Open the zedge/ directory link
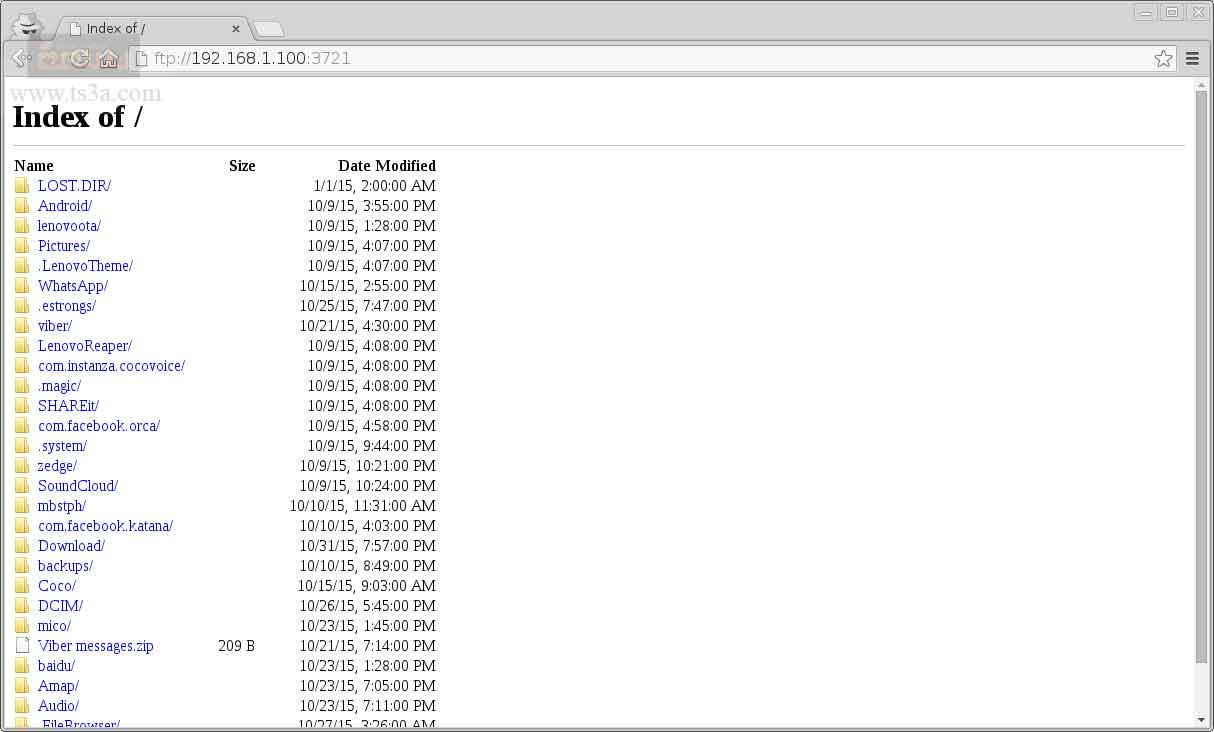 pyautogui.click(x=57, y=466)
